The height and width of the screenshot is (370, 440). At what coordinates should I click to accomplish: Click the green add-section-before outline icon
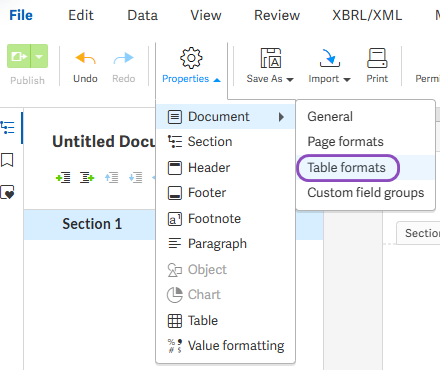point(63,178)
